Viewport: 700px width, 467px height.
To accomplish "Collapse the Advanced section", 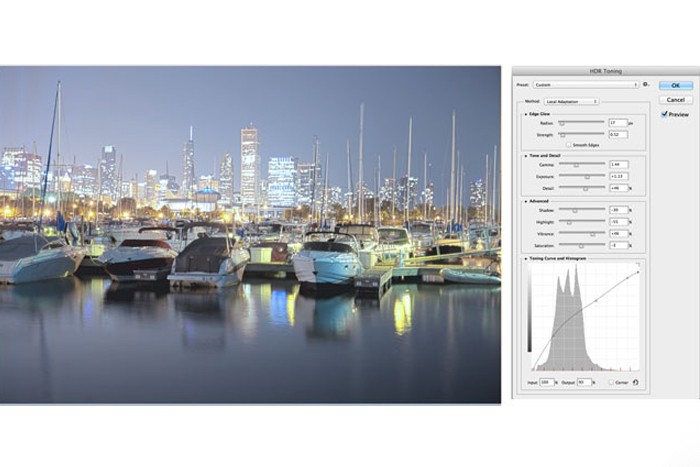I will coord(525,200).
